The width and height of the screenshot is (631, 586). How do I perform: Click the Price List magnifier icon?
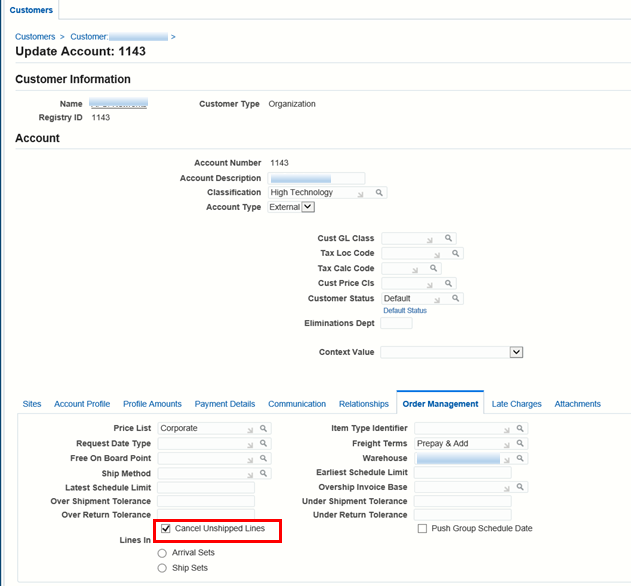264,428
